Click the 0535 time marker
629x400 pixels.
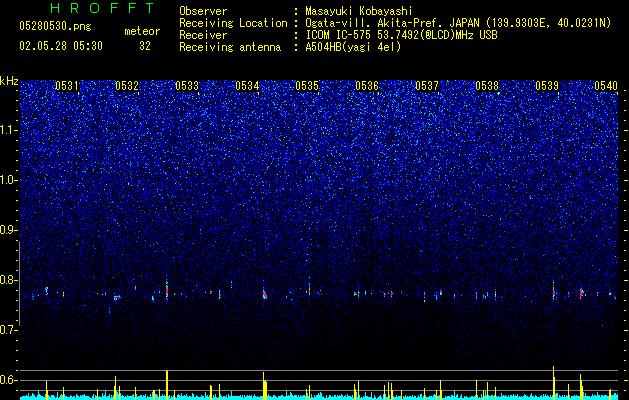[307, 85]
